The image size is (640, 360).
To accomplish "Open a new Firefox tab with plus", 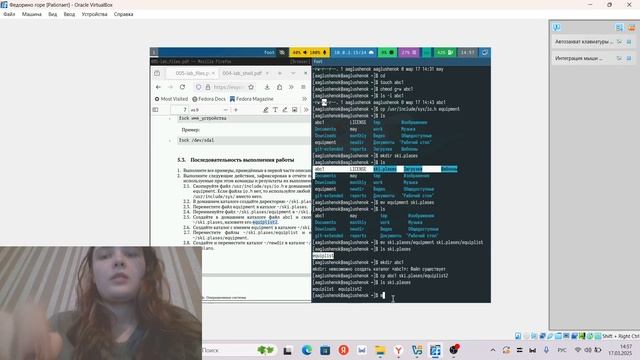I will pos(280,73).
